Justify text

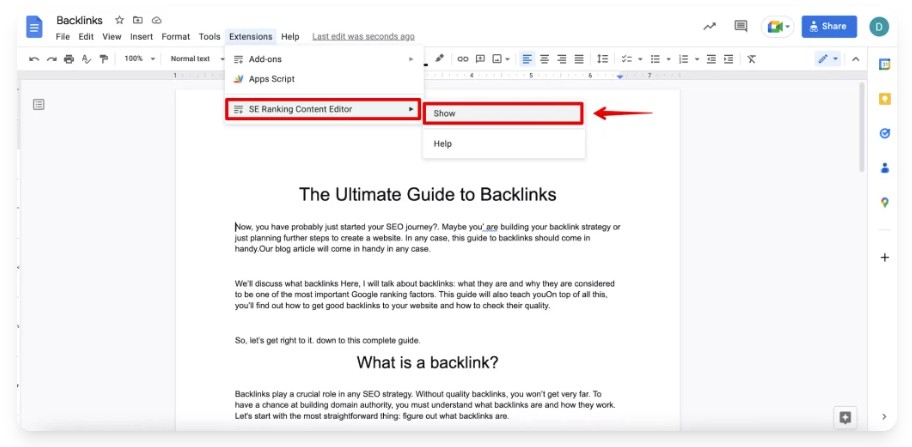[579, 59]
